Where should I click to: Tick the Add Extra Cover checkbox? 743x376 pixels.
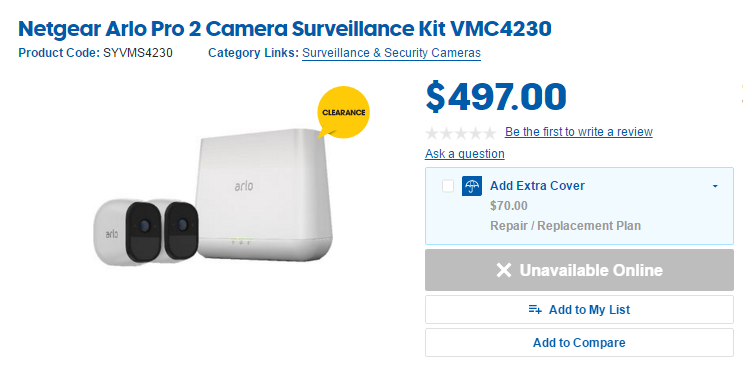point(448,186)
